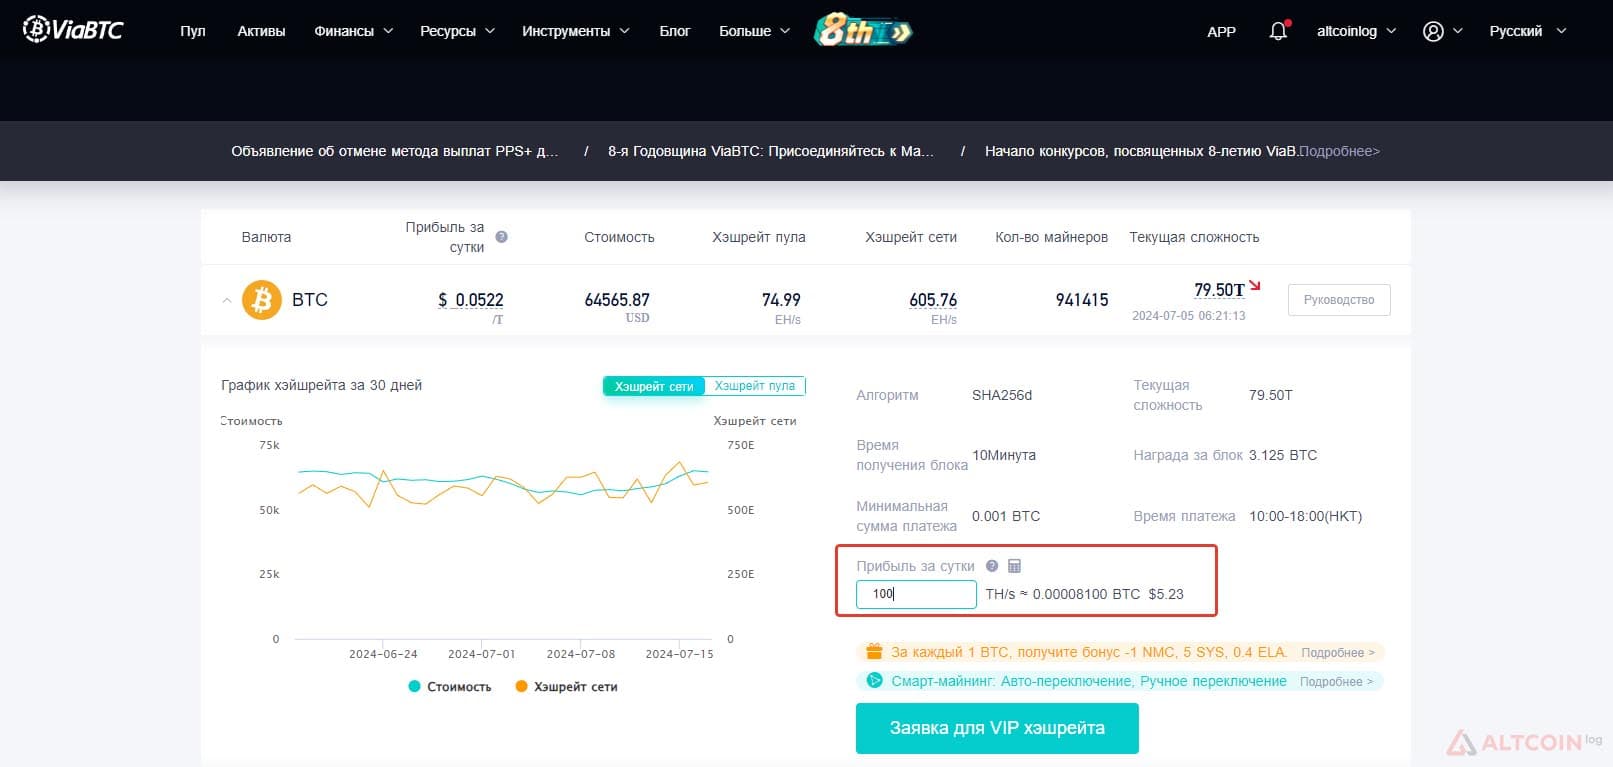Click the daily profit value $ 0.0522
The image size is (1613, 767).
(x=471, y=300)
